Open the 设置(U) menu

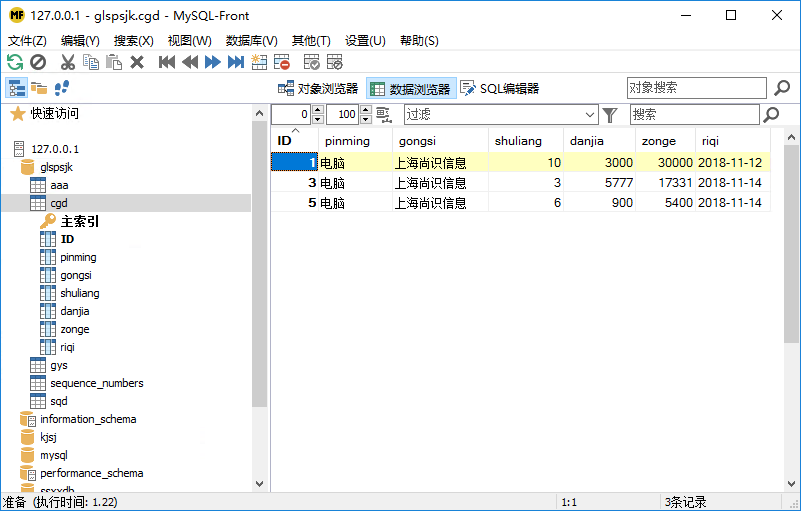[x=365, y=41]
